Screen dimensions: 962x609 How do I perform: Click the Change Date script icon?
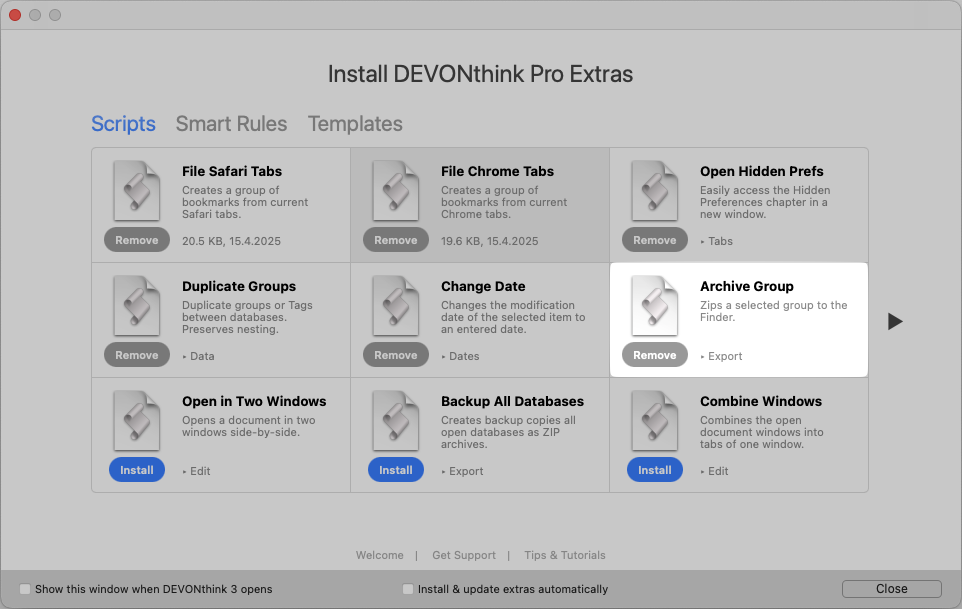tap(395, 306)
